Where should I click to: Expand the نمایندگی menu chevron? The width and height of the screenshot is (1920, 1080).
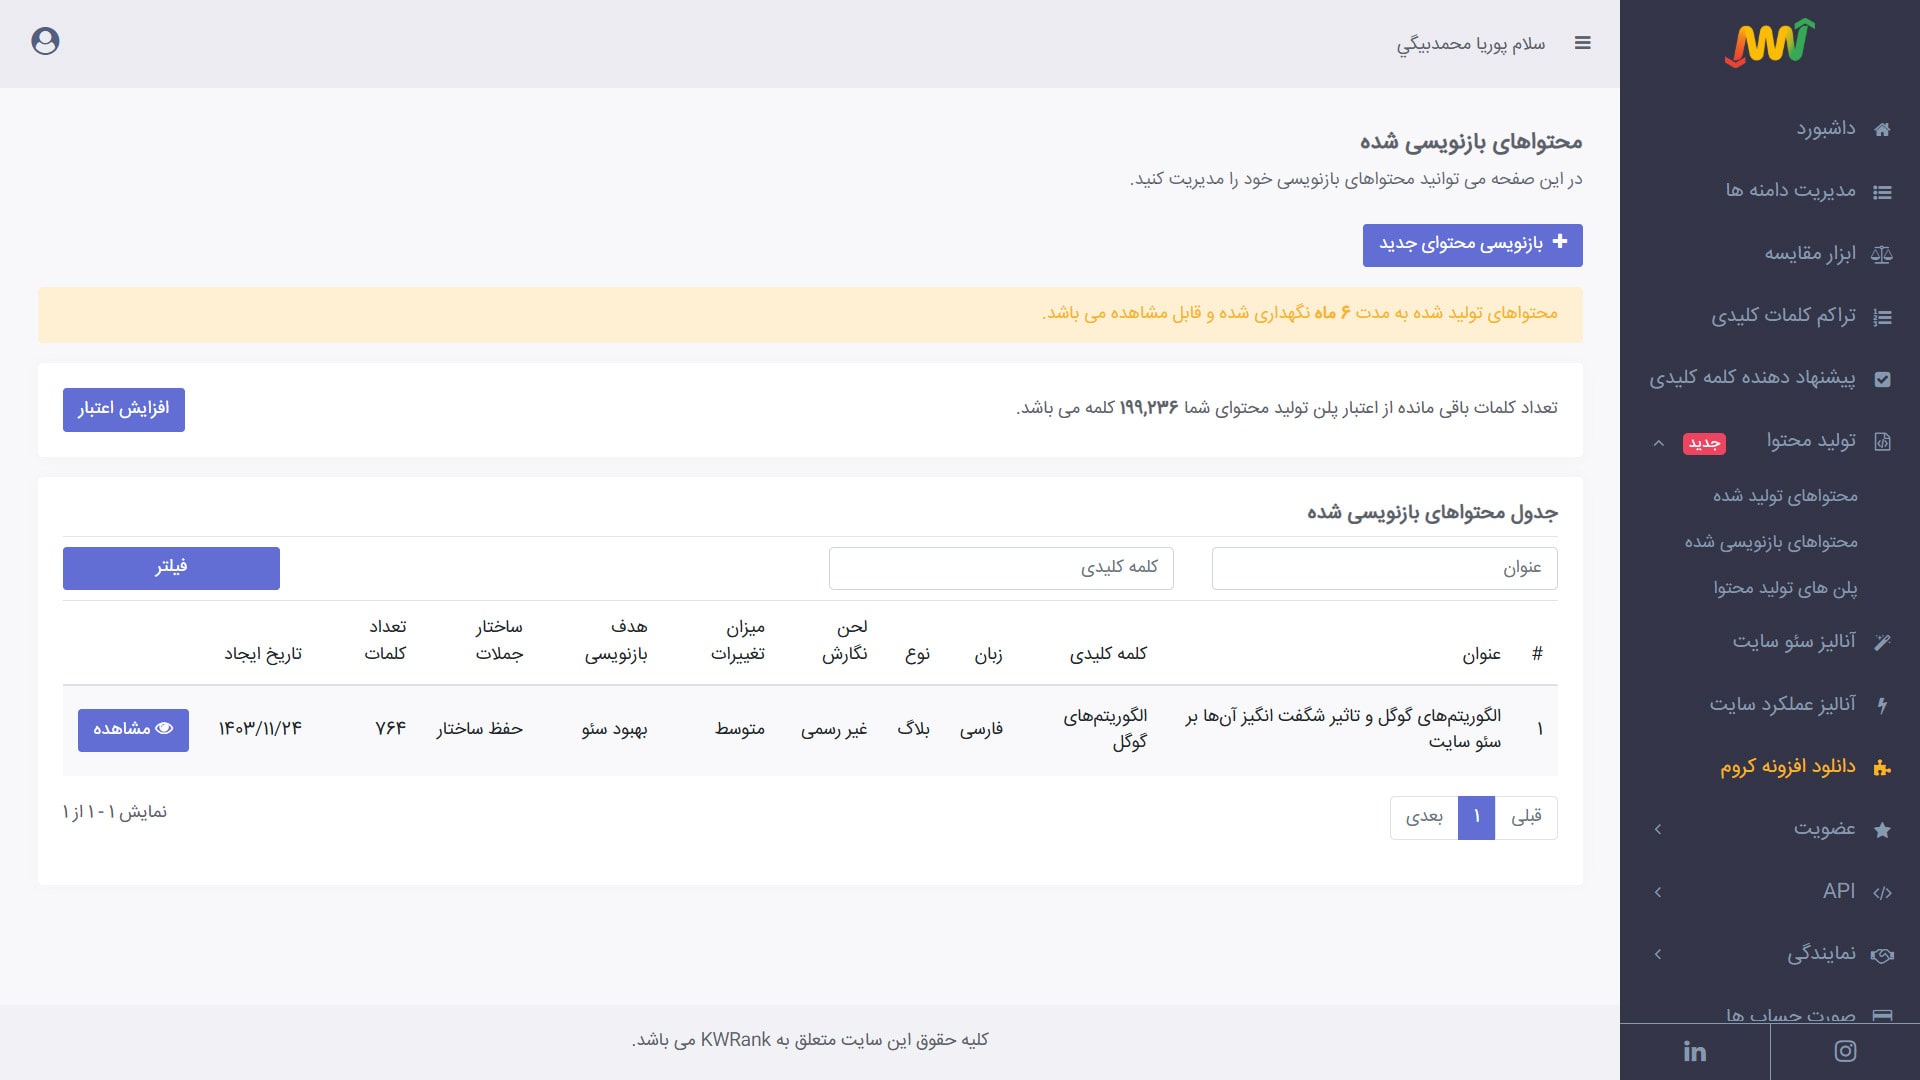(x=1658, y=954)
